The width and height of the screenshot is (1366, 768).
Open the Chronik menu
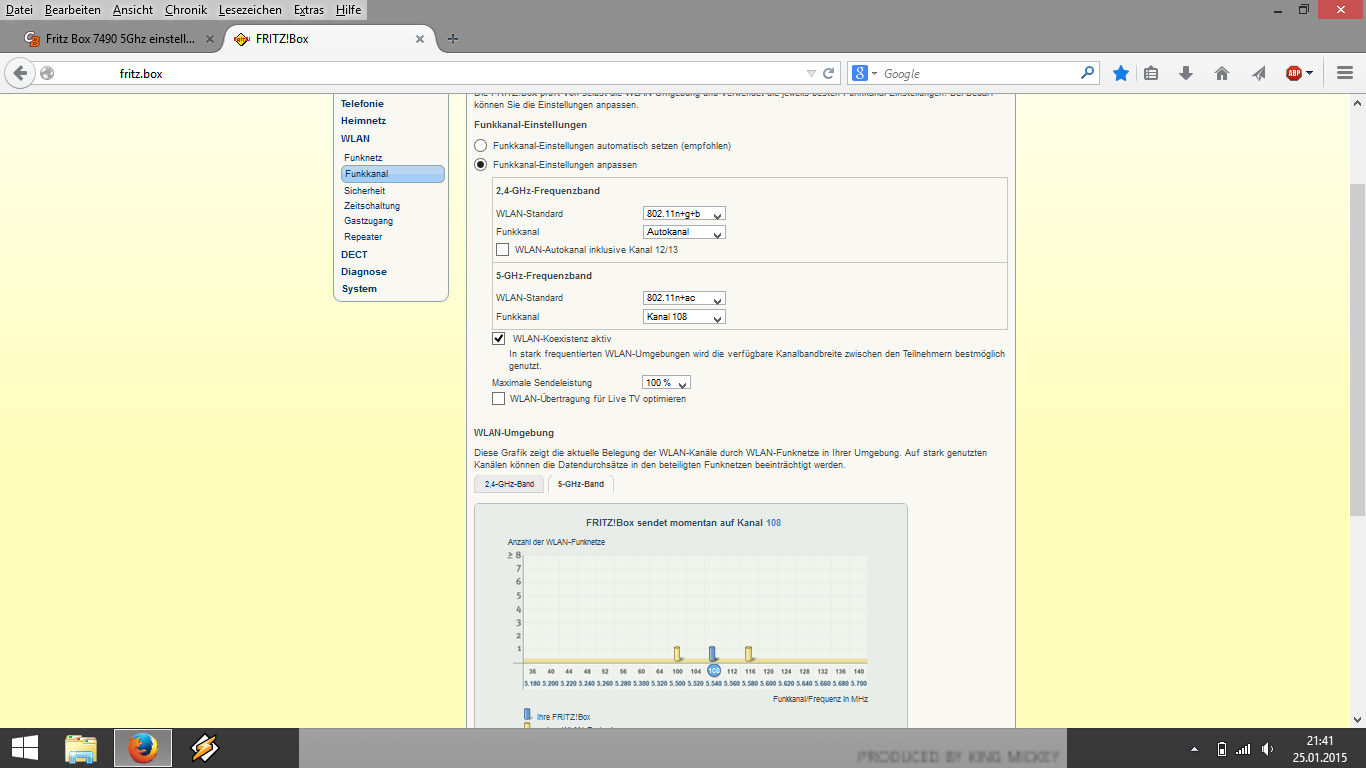pos(186,9)
